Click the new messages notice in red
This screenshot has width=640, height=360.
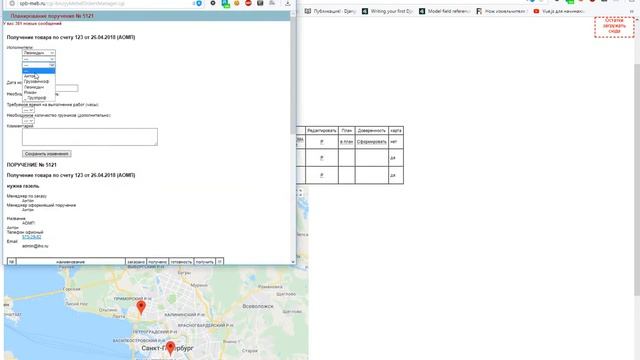pos(33,24)
